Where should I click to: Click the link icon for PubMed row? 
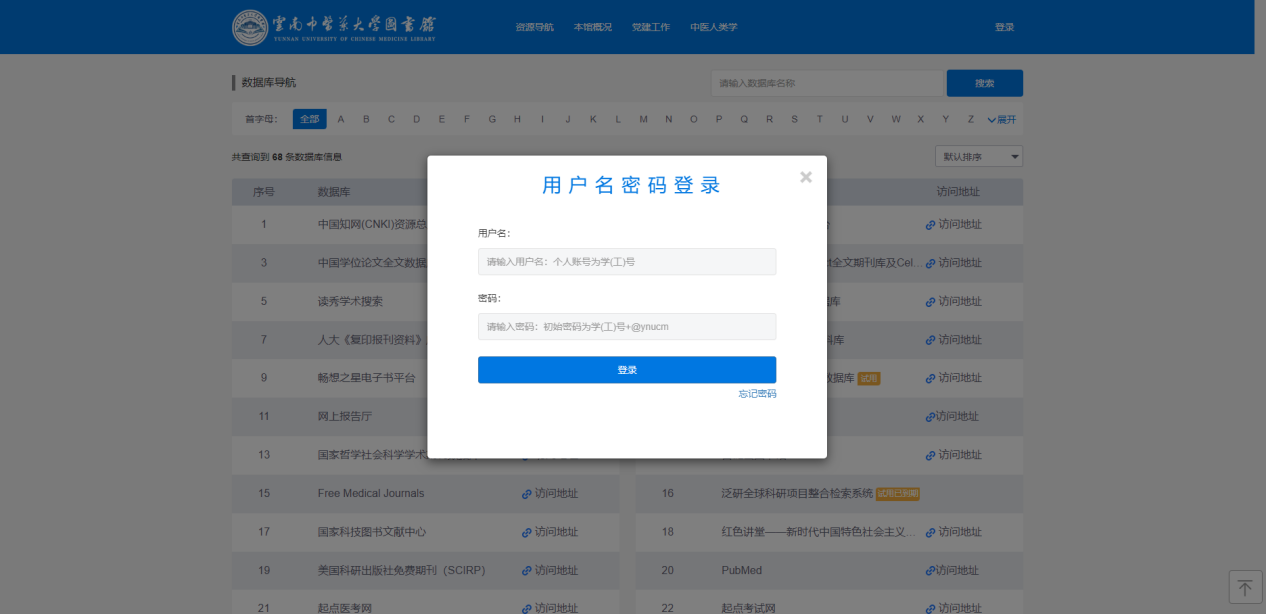click(x=930, y=571)
